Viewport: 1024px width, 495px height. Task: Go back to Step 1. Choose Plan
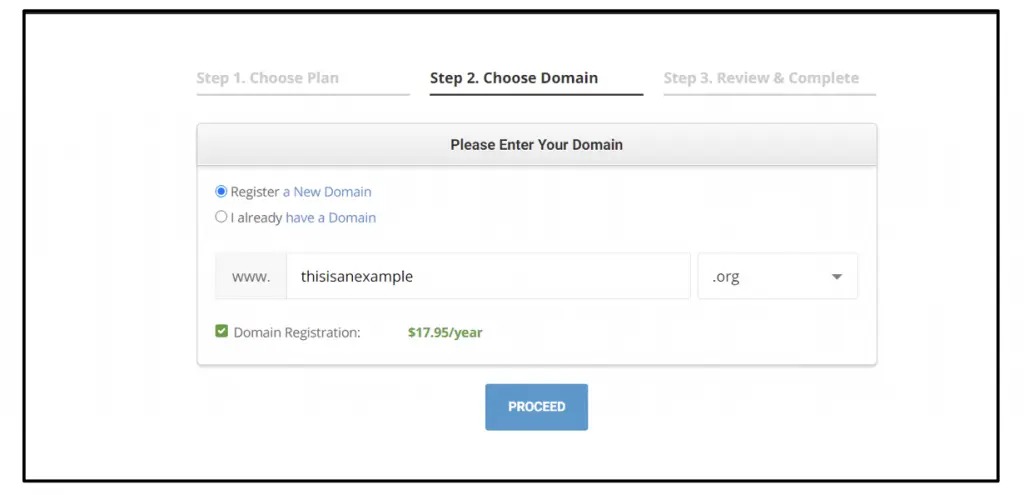267,78
